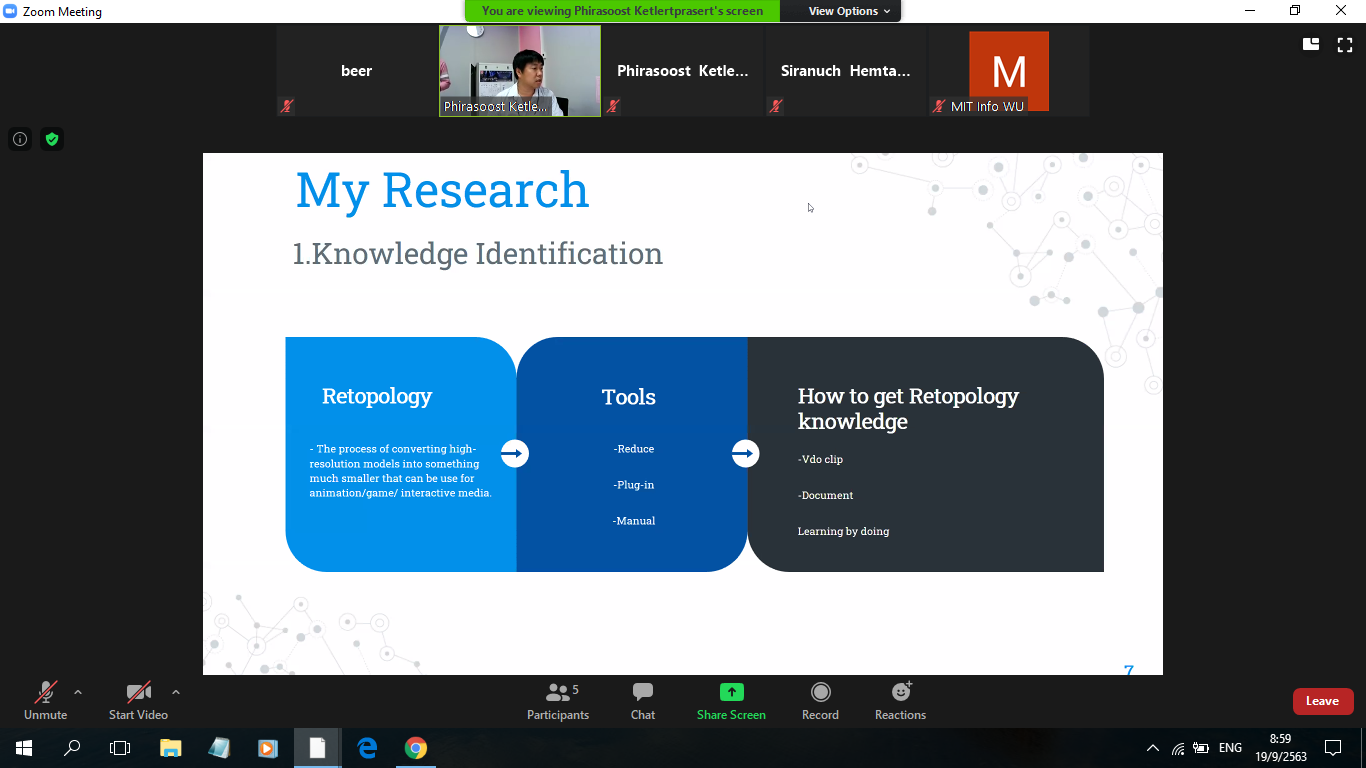Open the Chat panel
Screen dimensions: 1366x768
[x=643, y=701]
